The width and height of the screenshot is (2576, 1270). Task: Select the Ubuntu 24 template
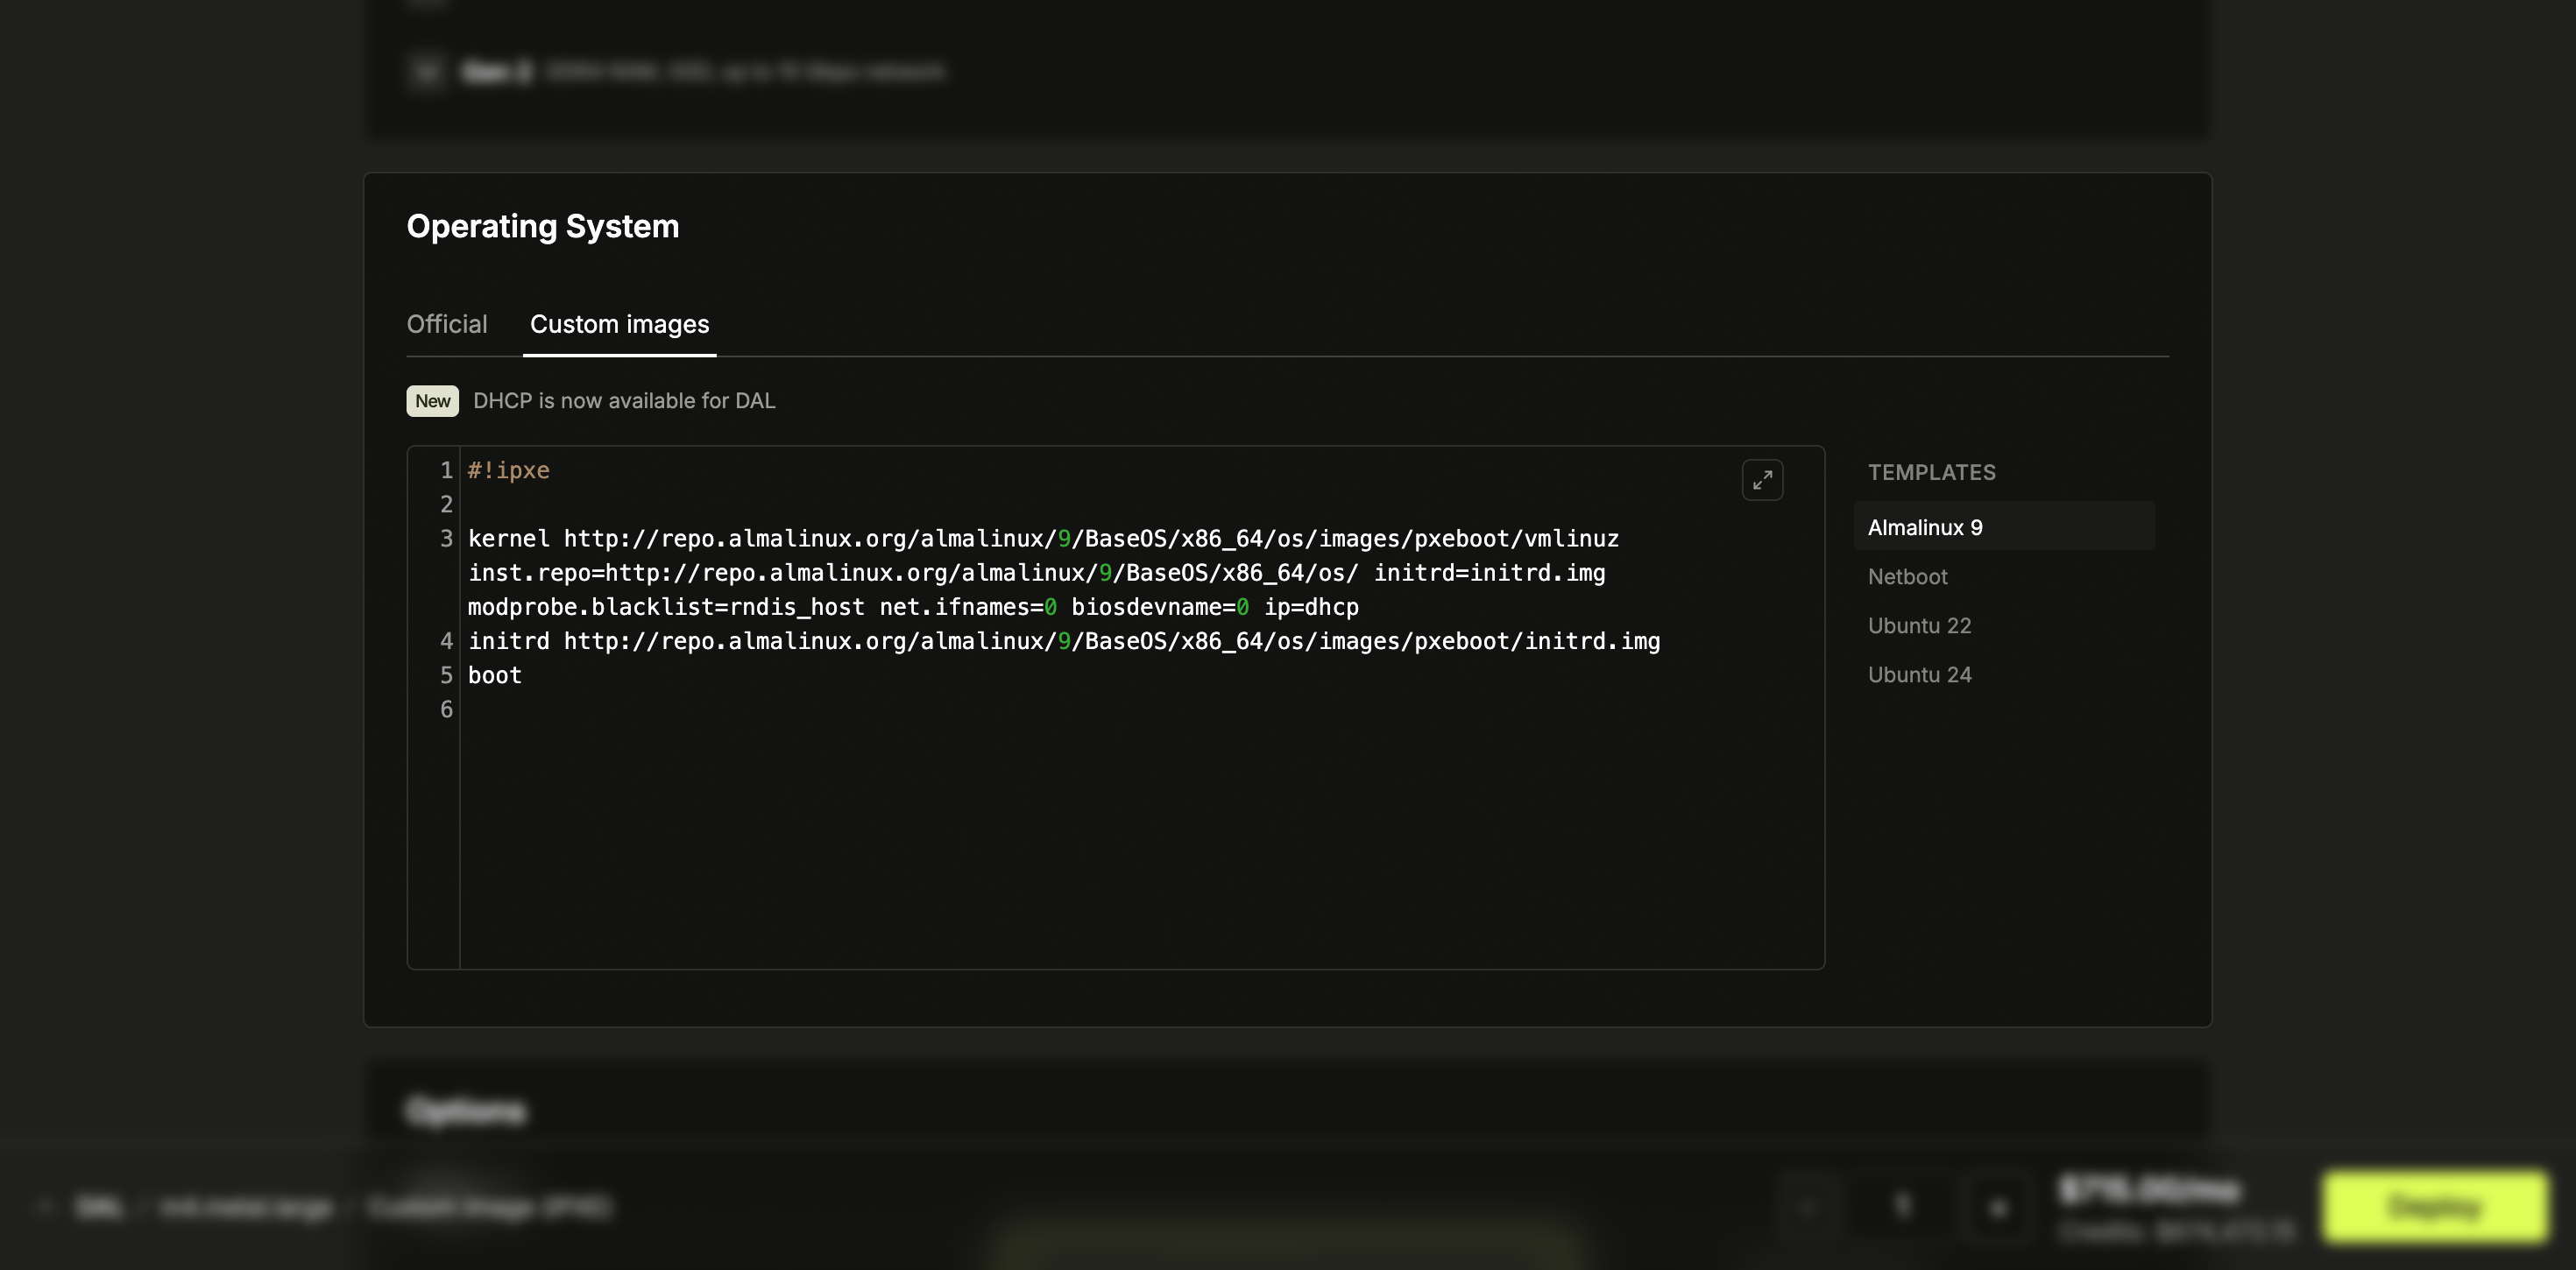(x=1919, y=674)
